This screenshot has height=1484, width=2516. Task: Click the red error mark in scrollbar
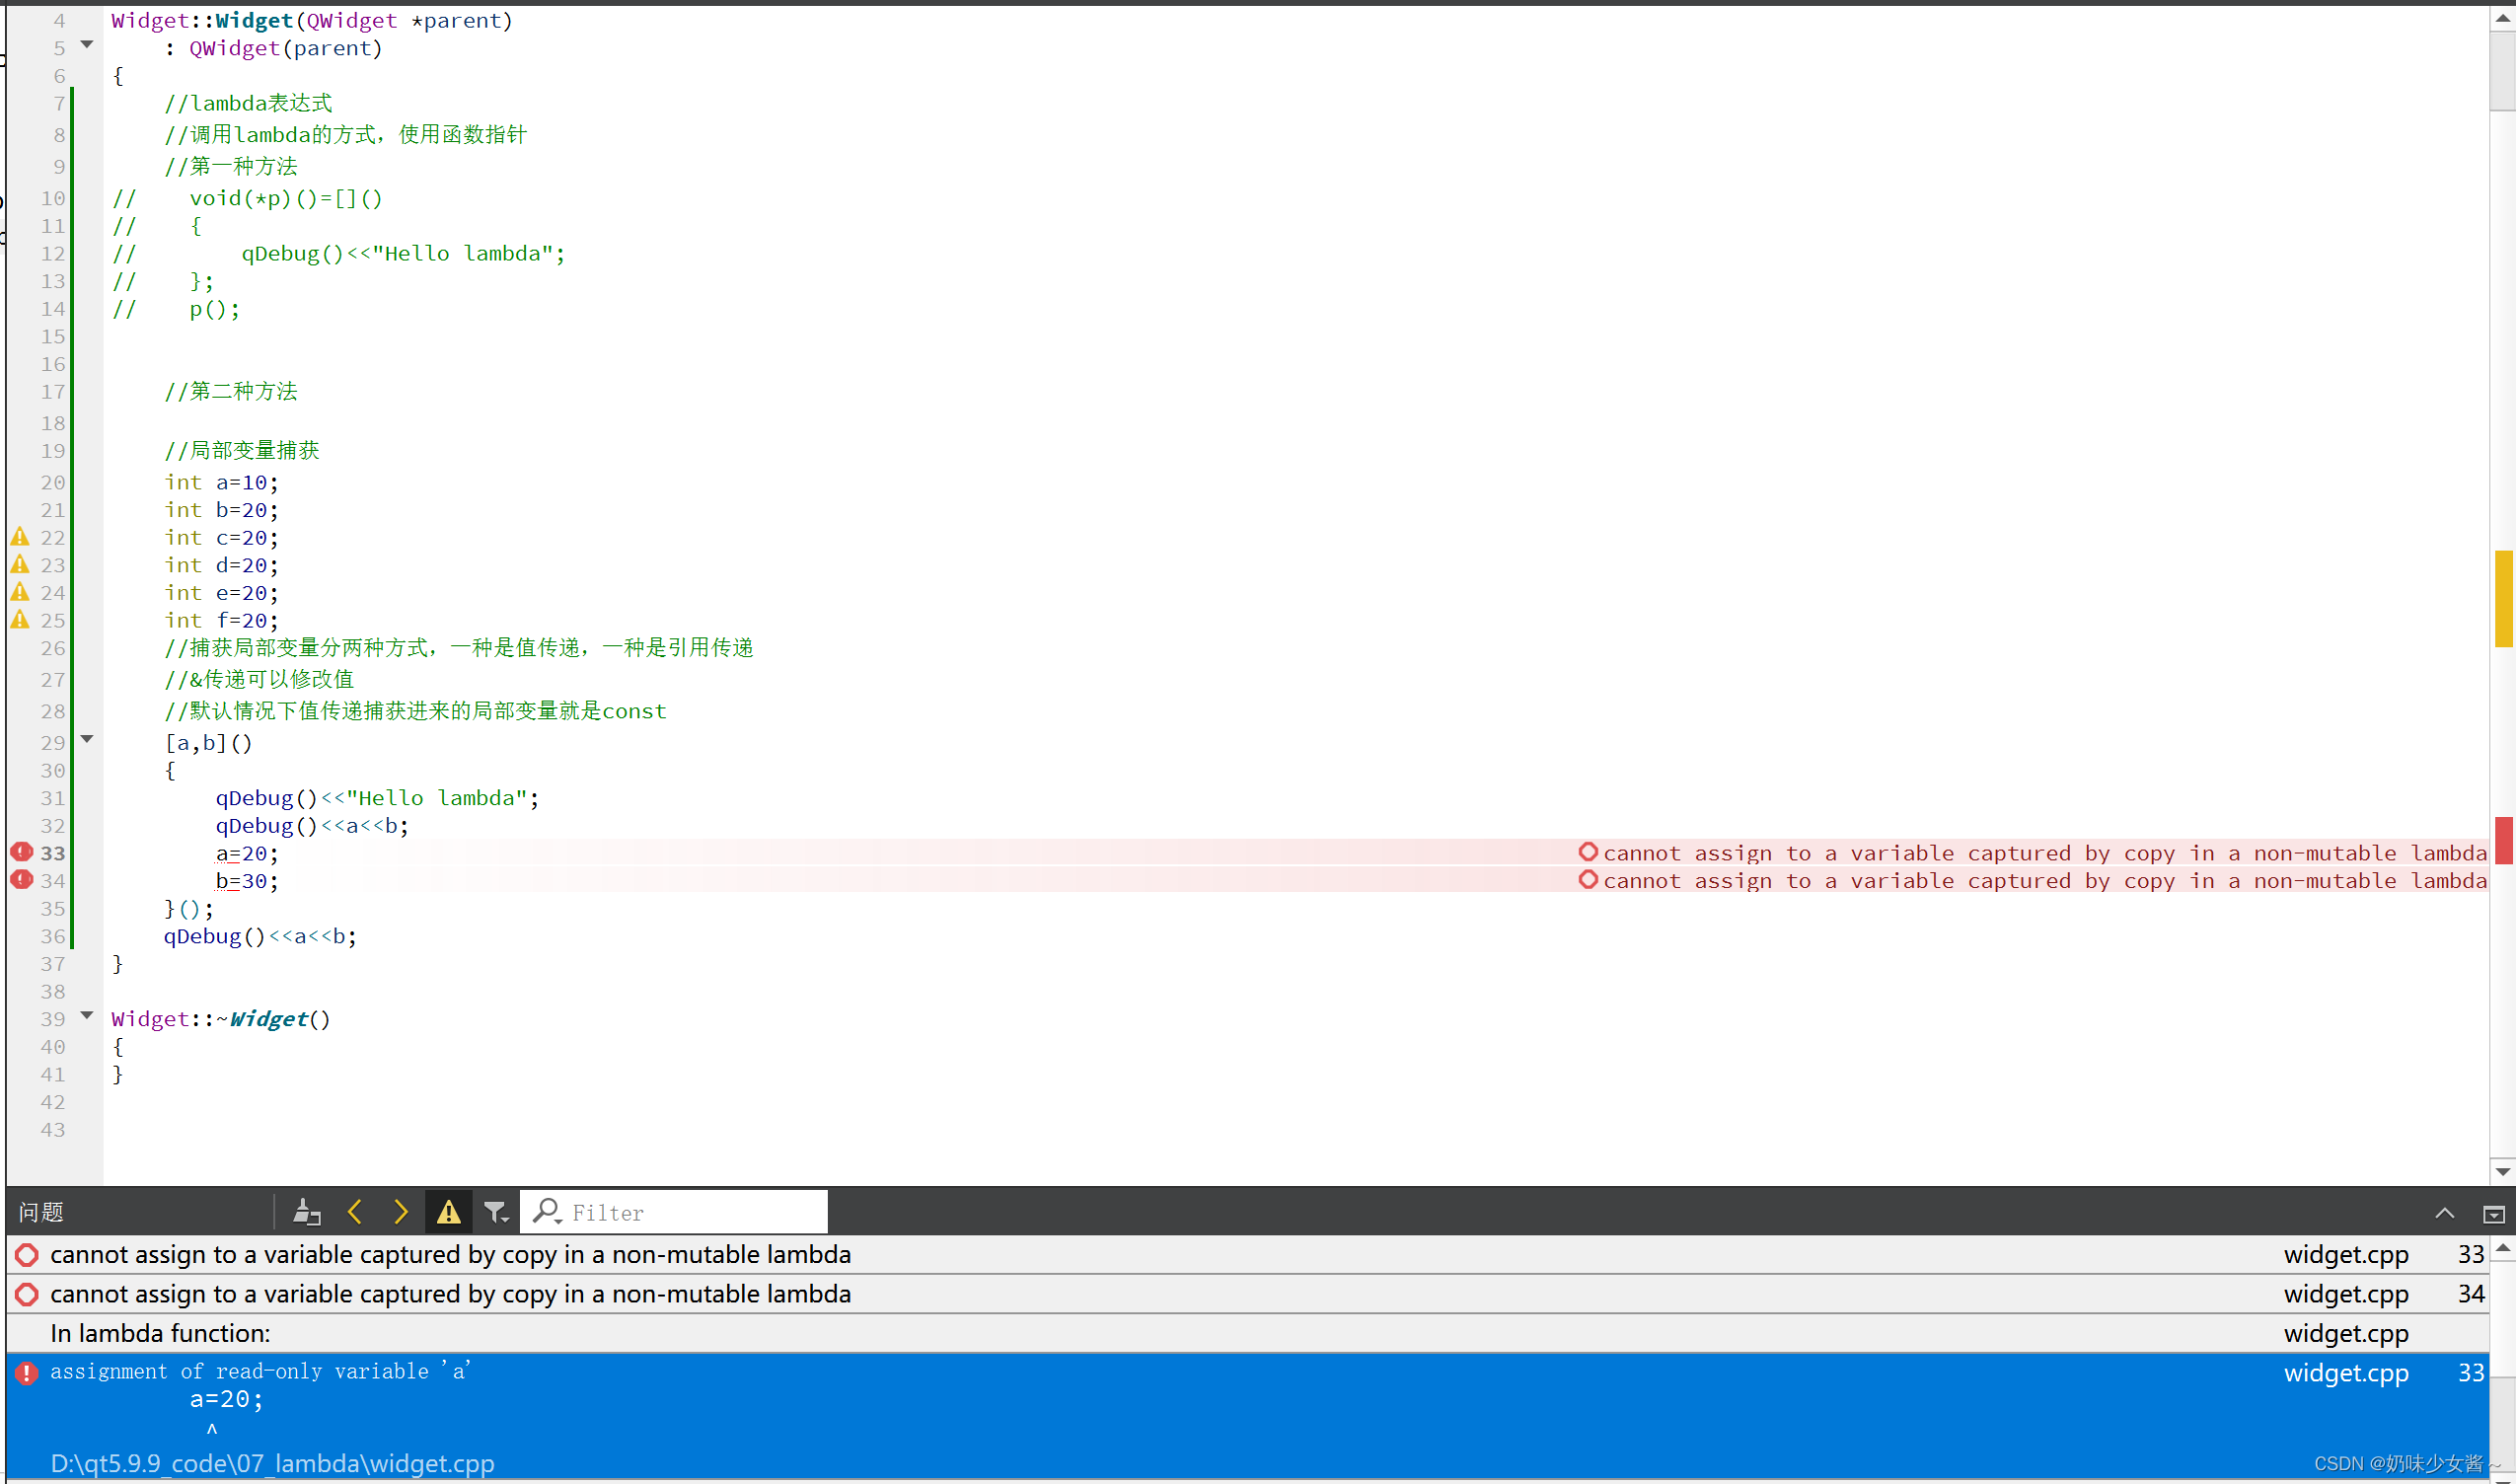click(x=2503, y=840)
